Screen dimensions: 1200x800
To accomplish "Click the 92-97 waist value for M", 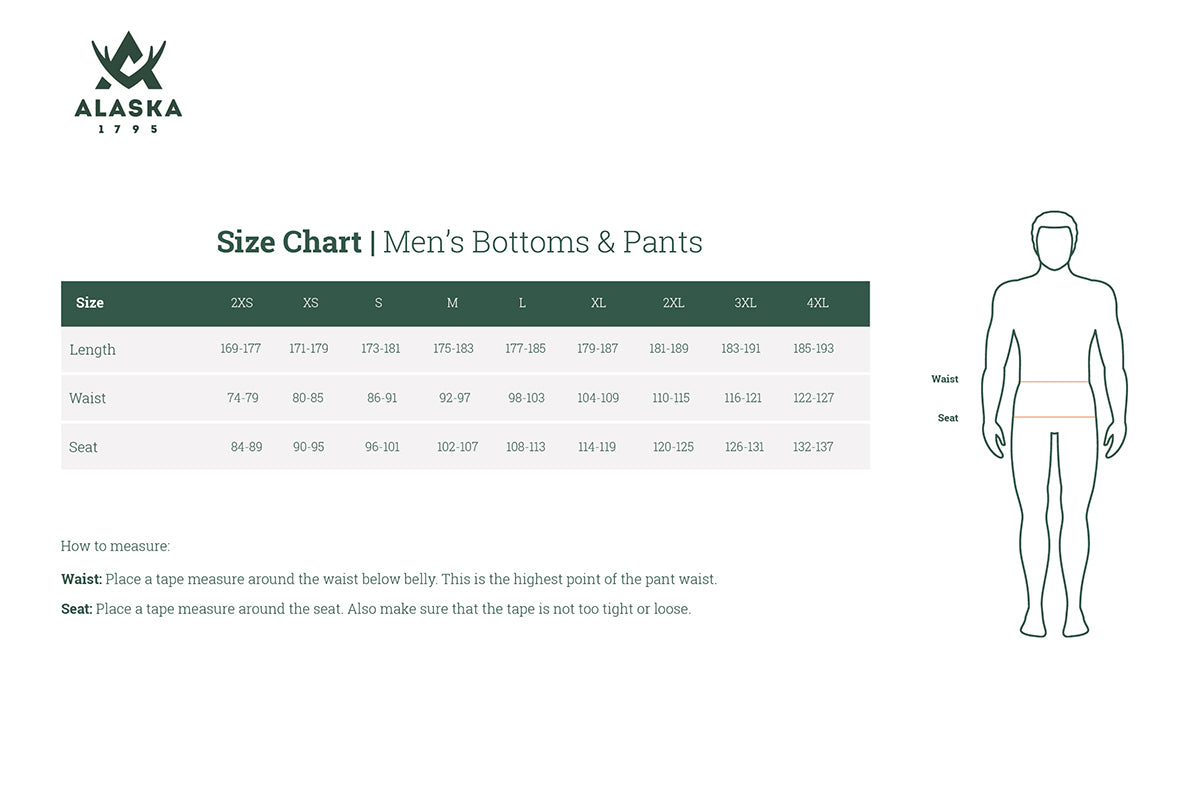I will 454,398.
